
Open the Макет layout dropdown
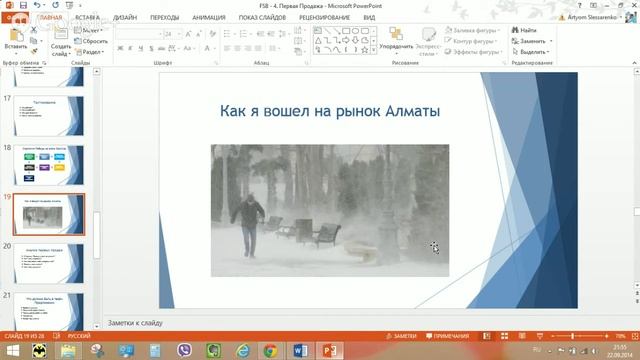point(88,30)
